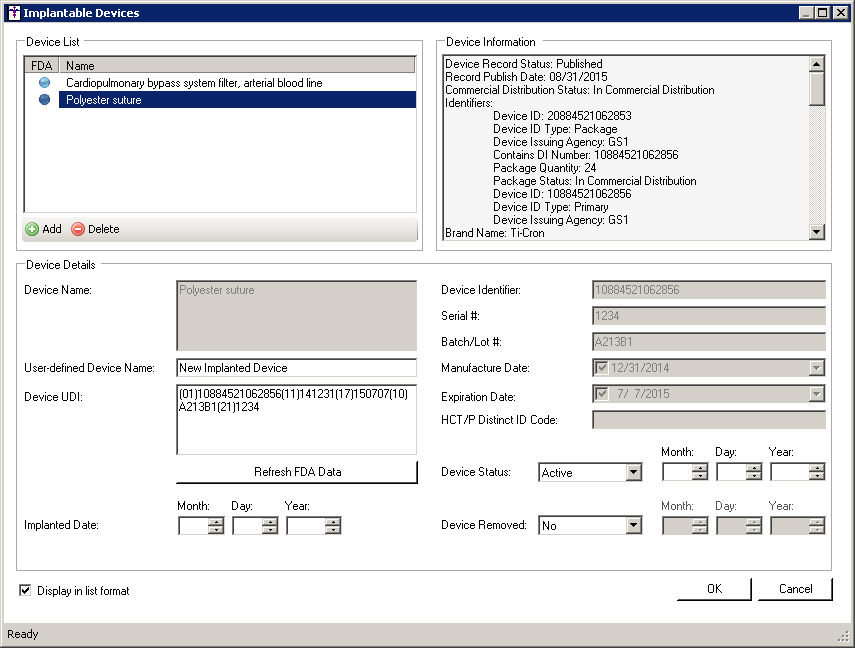This screenshot has height=648, width=855.
Task: Click FDA status icon for Cardiopulmonary bypass filter
Action: pyautogui.click(x=44, y=83)
